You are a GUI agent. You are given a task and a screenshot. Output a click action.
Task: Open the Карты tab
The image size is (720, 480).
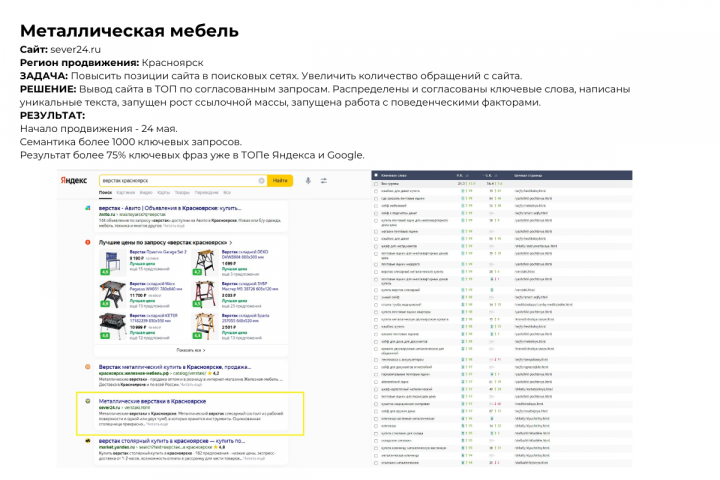tap(163, 192)
